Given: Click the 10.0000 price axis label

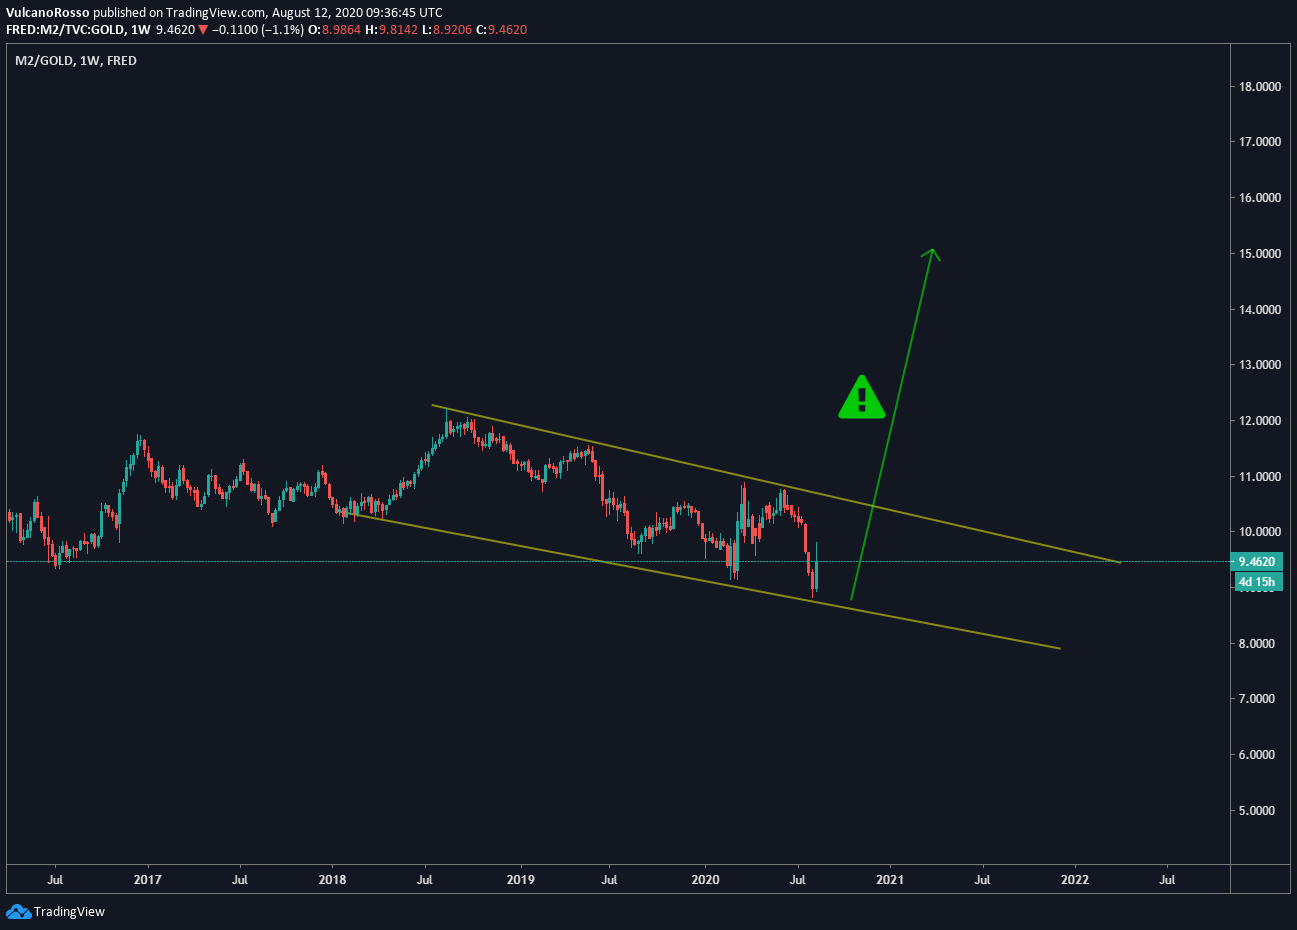Looking at the screenshot, I should point(1259,532).
